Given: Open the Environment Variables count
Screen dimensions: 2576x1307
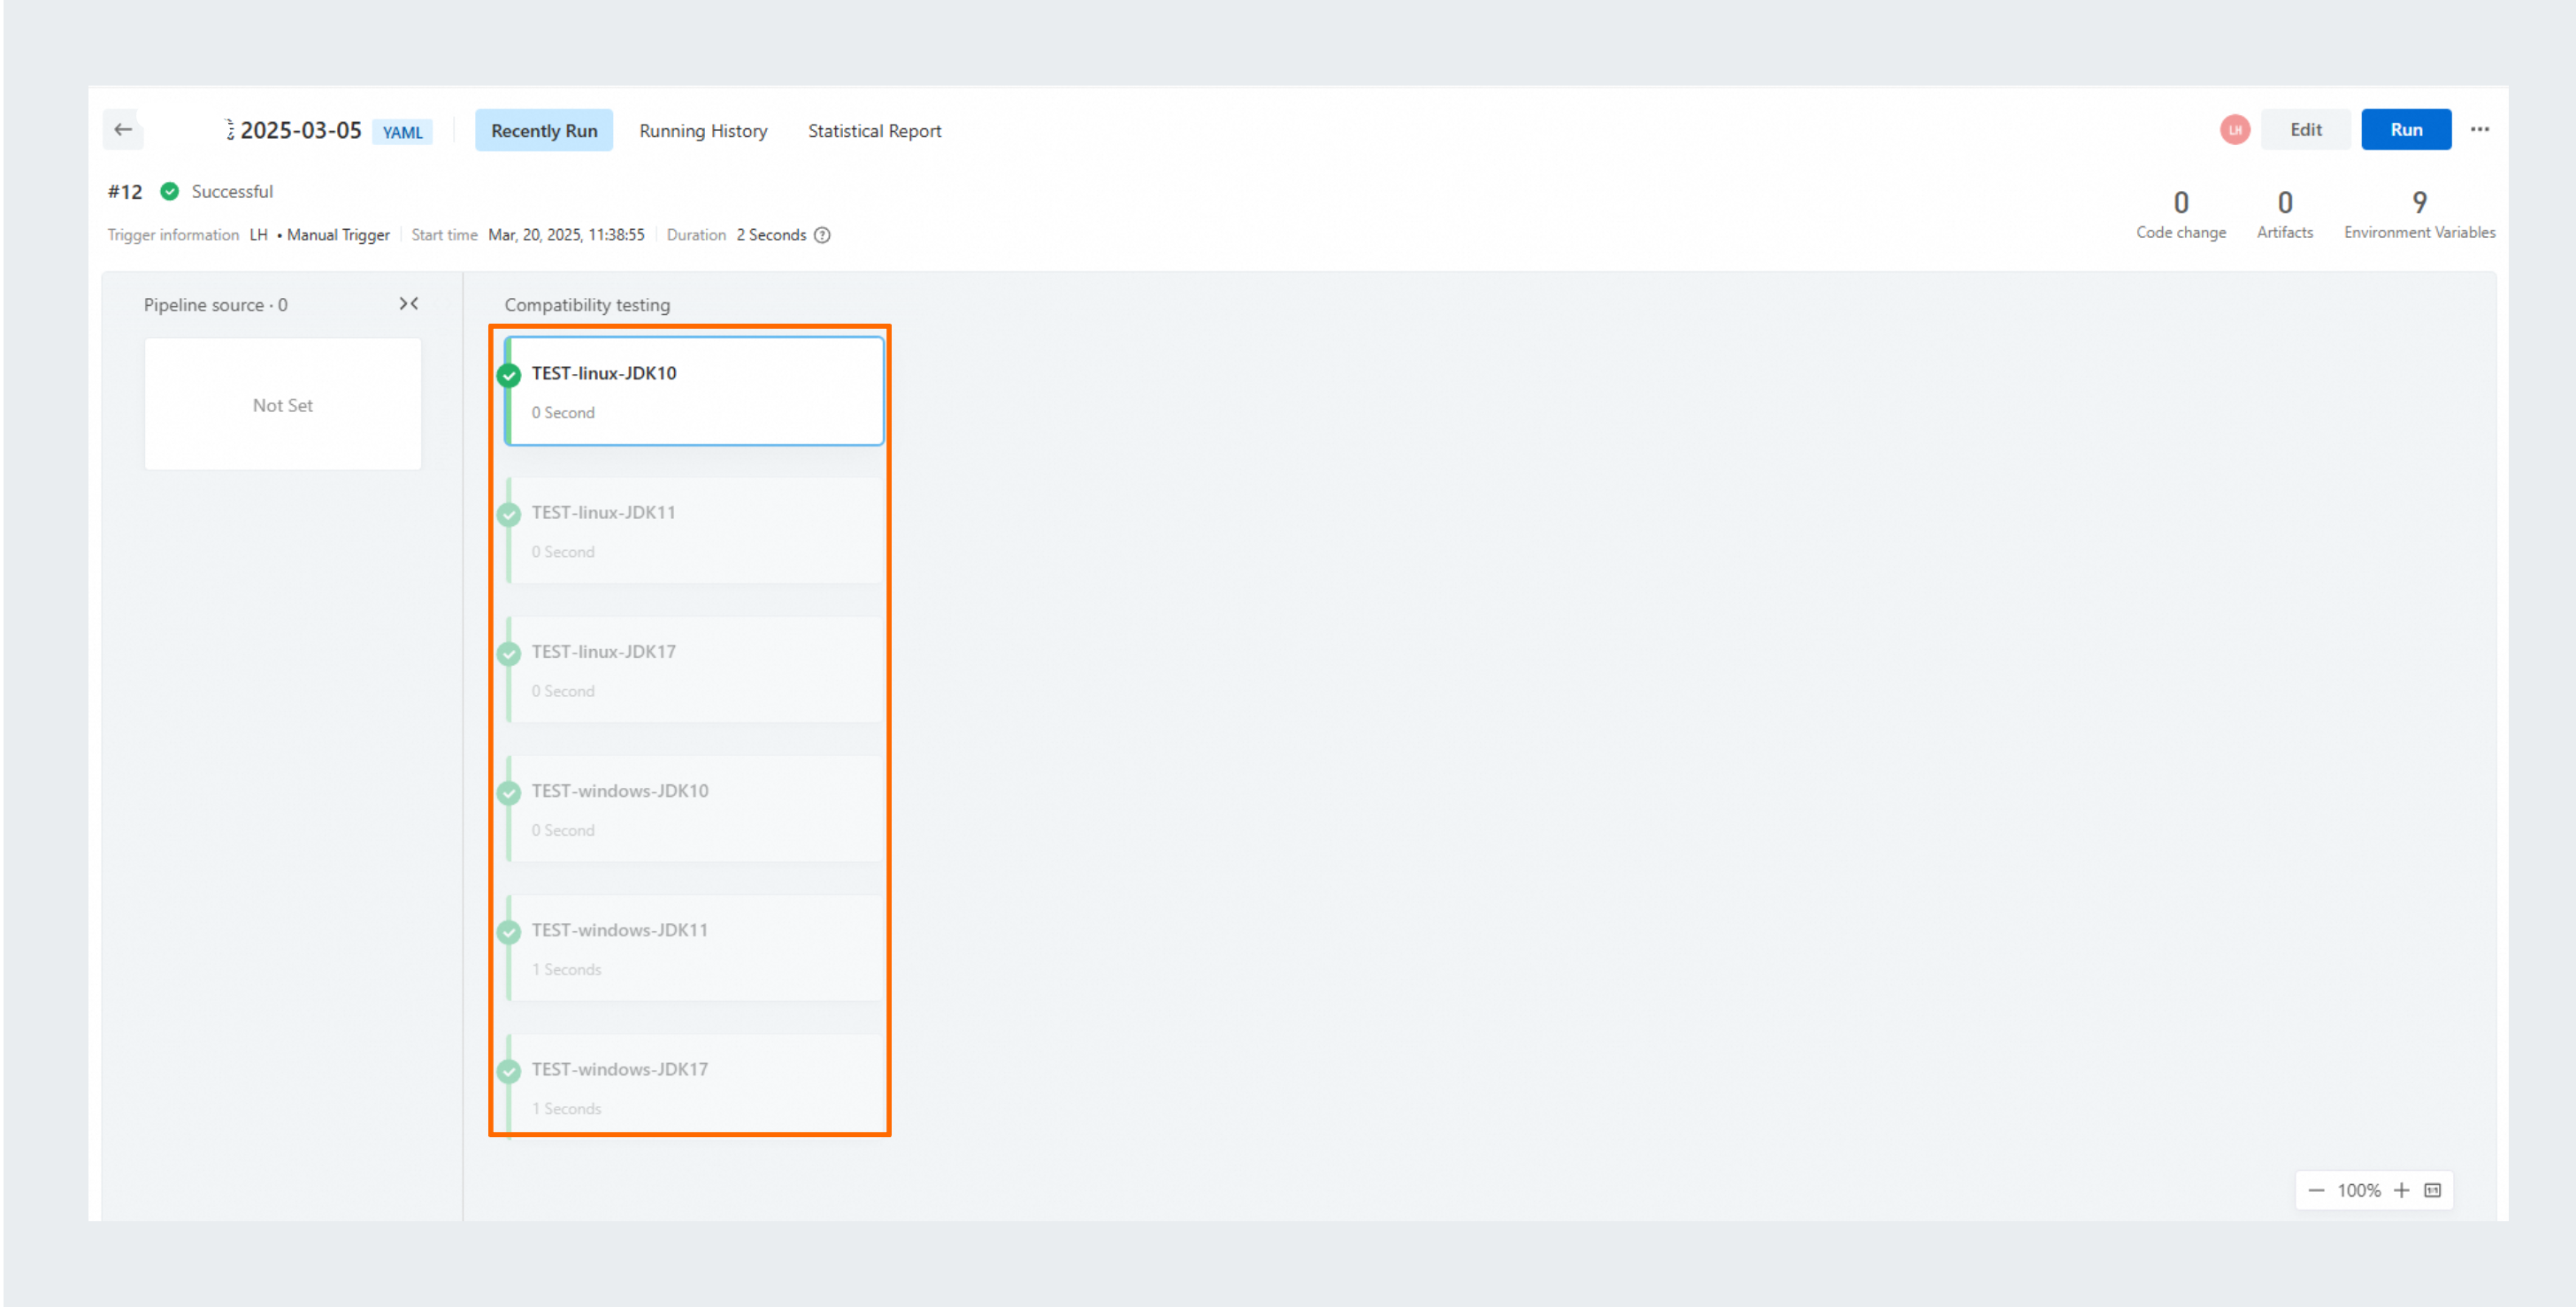Looking at the screenshot, I should [x=2419, y=215].
